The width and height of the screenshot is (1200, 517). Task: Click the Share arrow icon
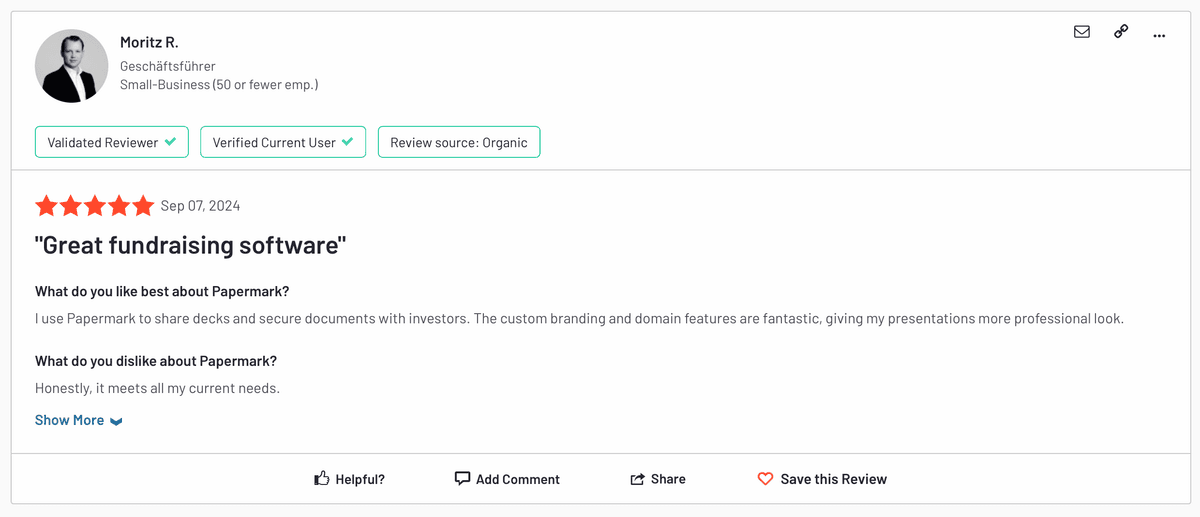(637, 479)
